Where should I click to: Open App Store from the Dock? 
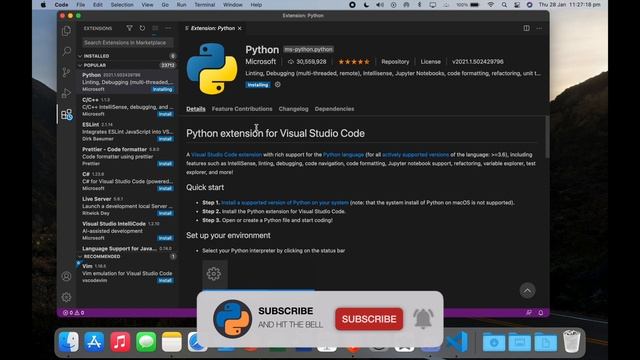tap(94, 342)
